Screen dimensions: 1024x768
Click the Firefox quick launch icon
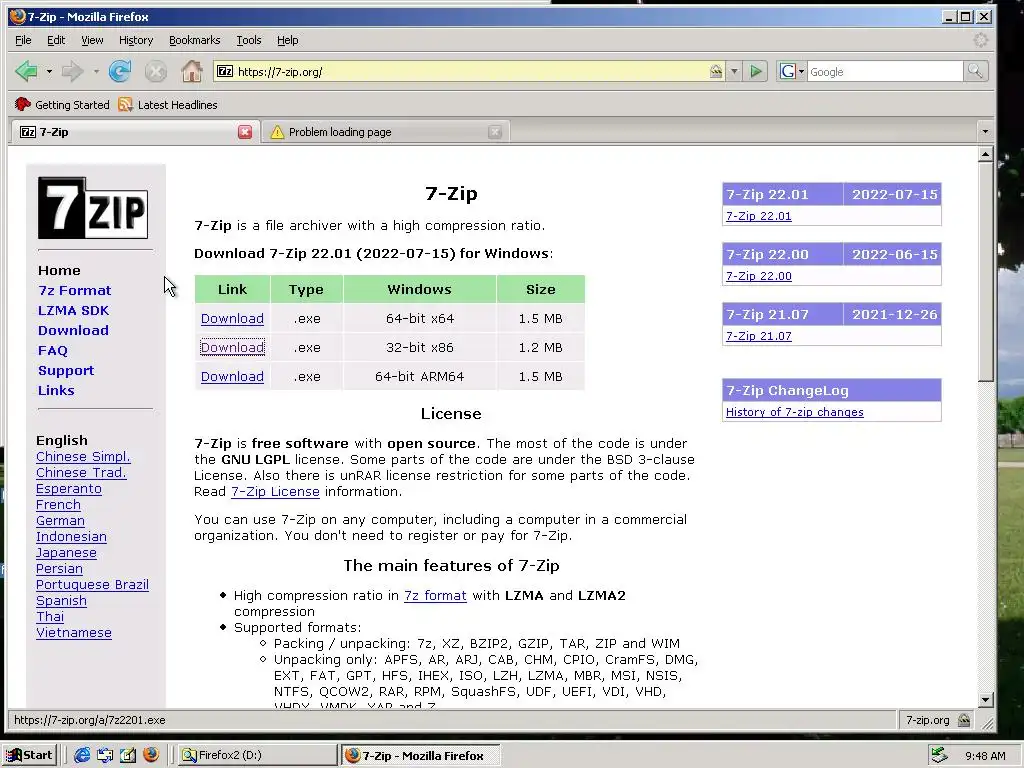(151, 755)
